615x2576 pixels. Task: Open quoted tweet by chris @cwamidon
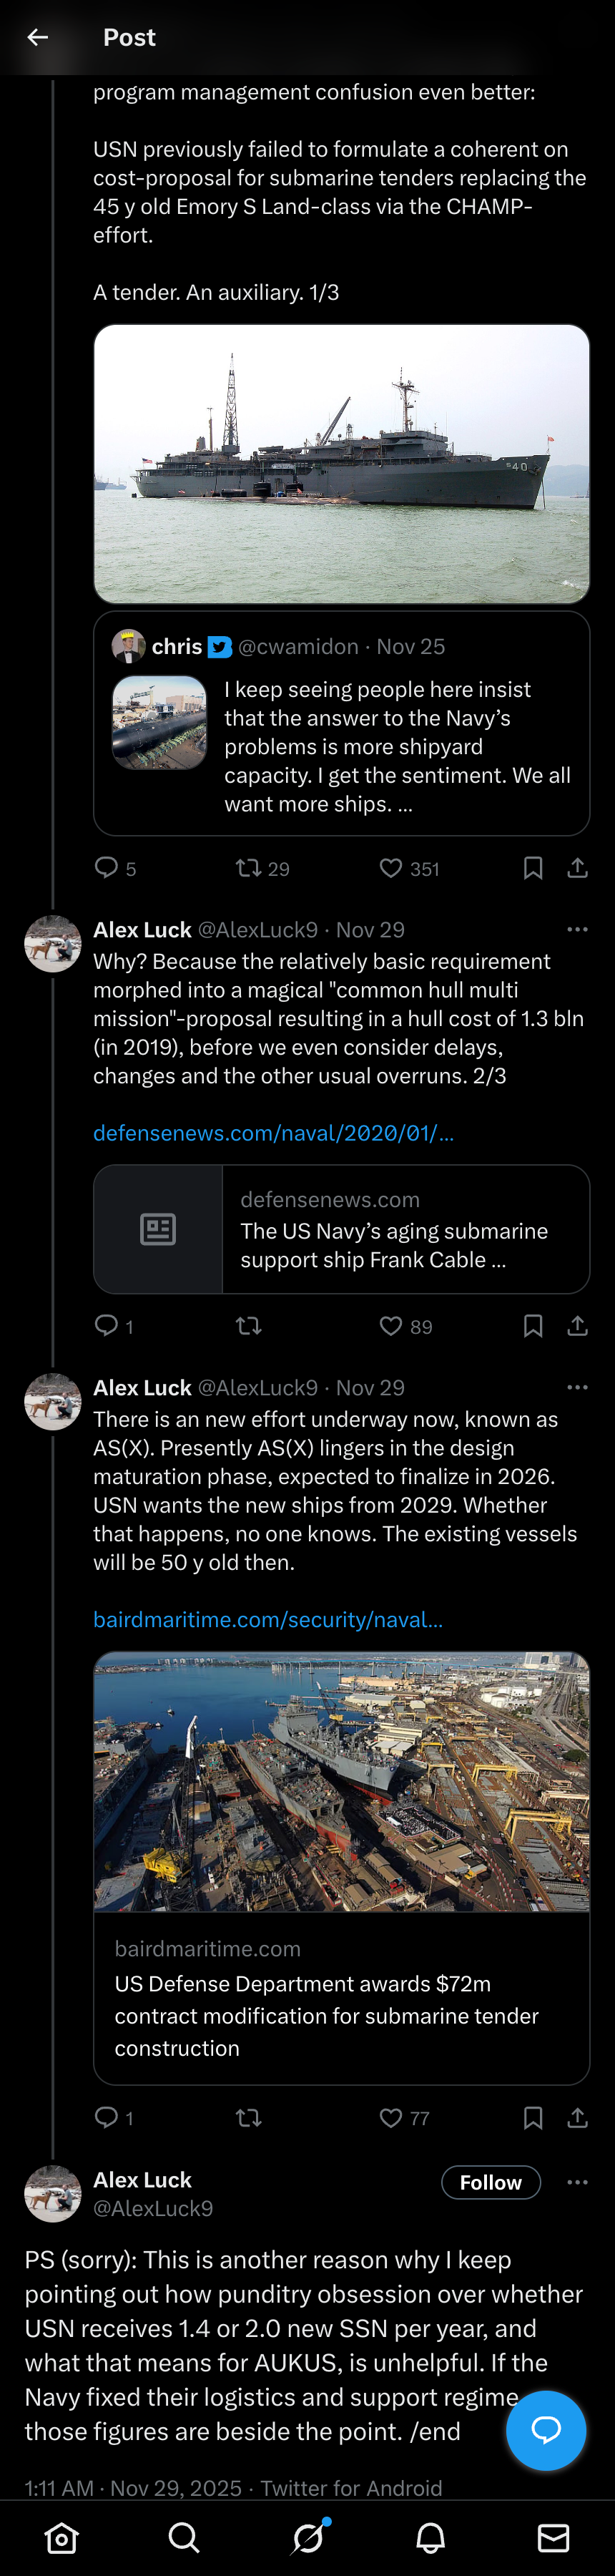click(x=342, y=723)
